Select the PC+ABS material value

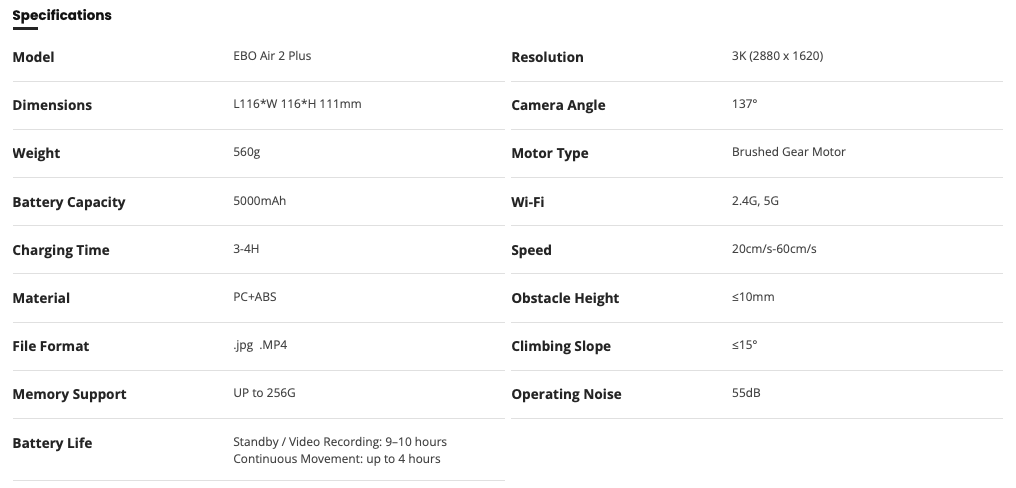(255, 297)
